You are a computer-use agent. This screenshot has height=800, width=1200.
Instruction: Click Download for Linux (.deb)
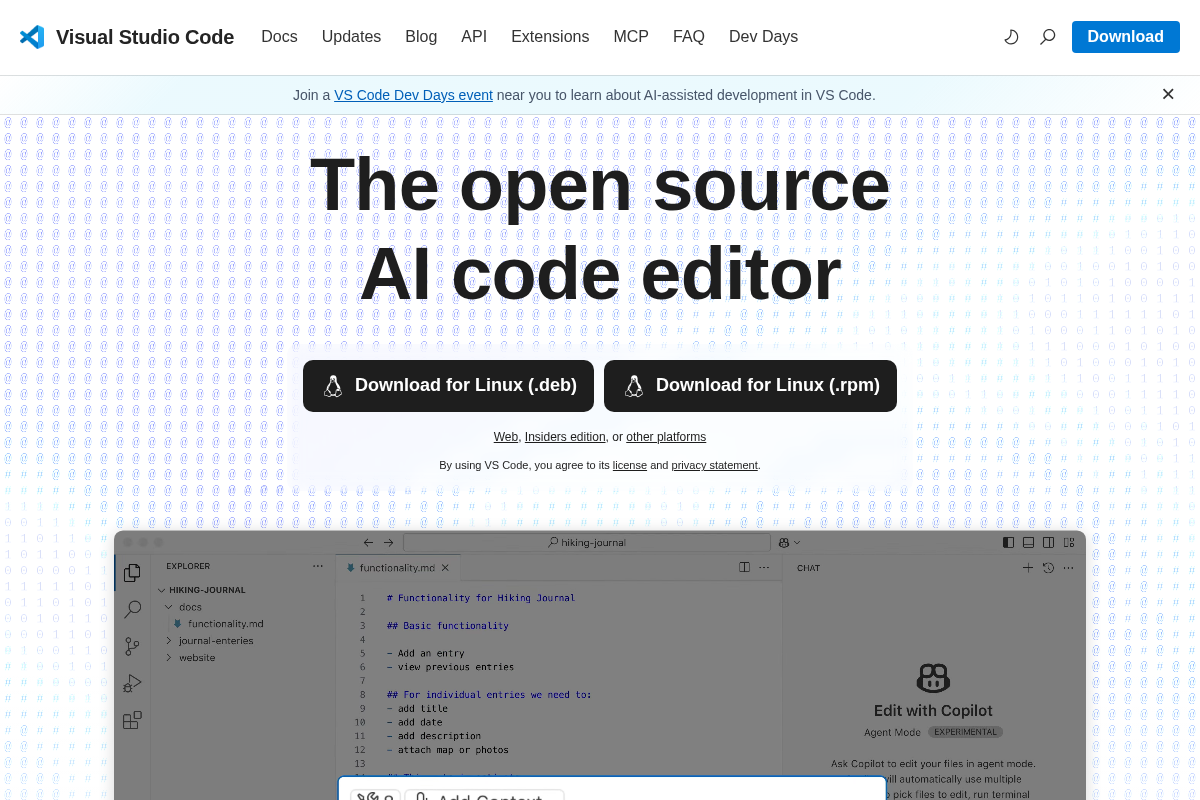point(448,386)
